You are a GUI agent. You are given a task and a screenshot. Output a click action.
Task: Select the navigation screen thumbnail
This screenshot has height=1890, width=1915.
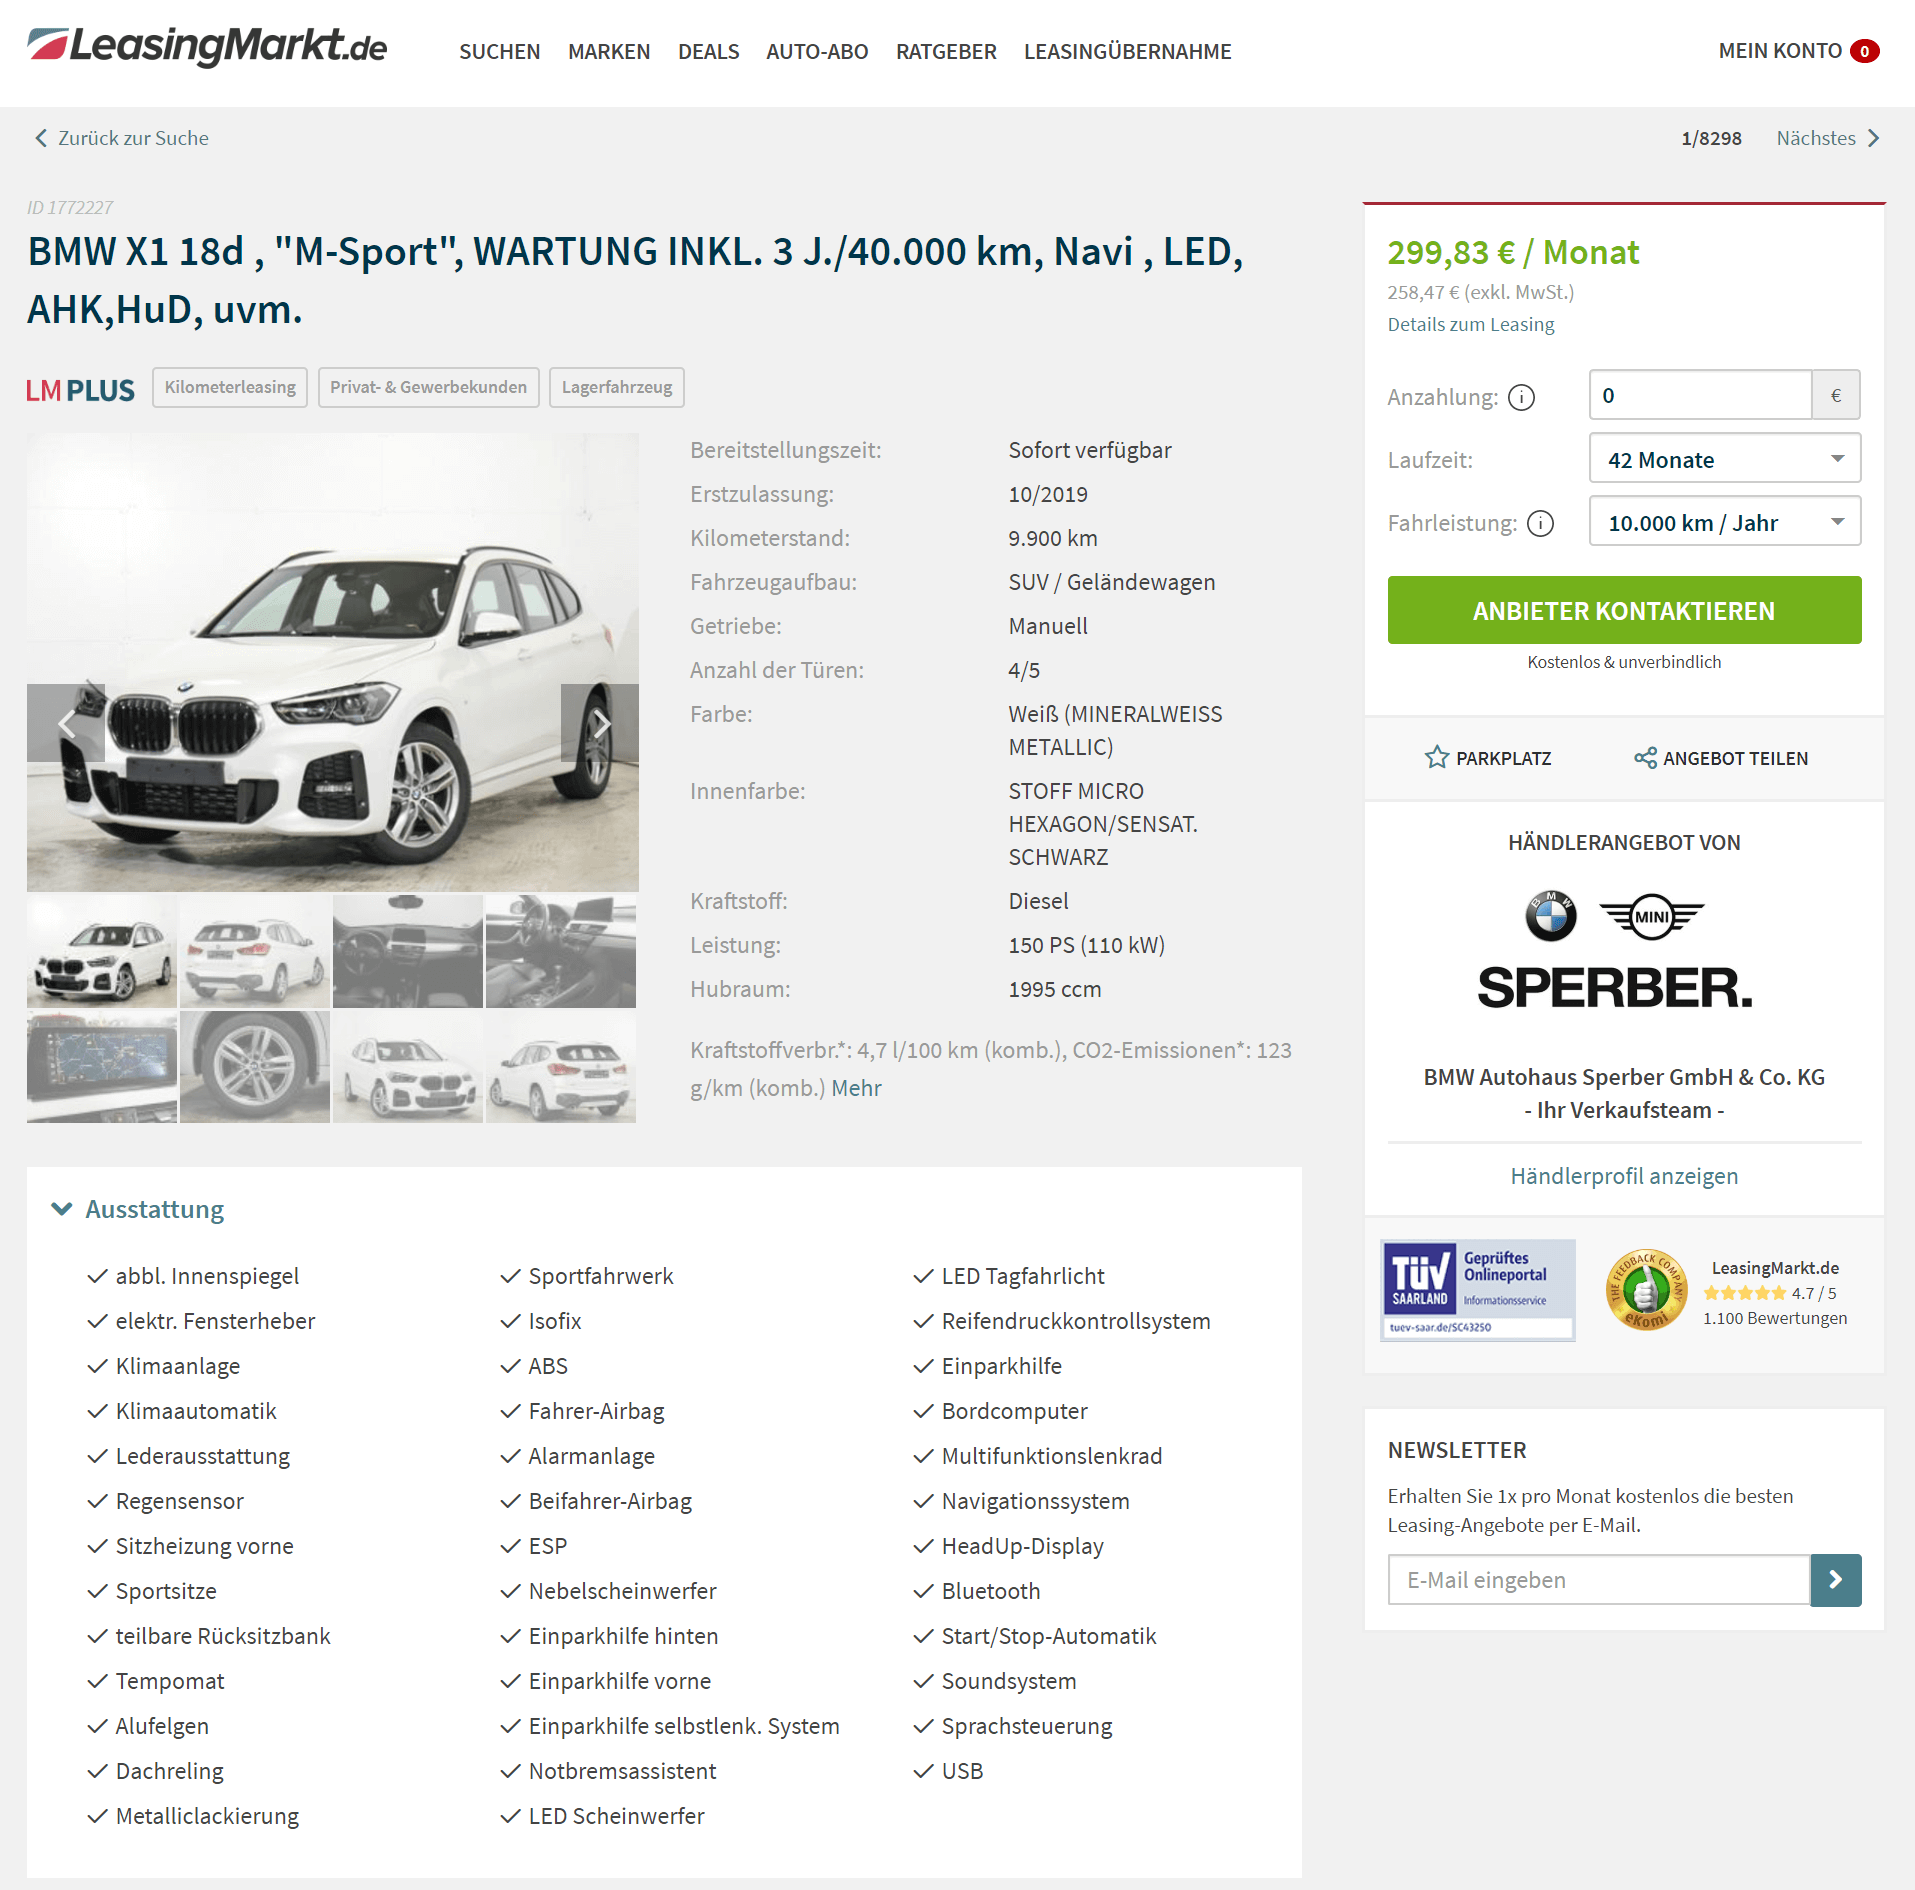pyautogui.click(x=102, y=1067)
